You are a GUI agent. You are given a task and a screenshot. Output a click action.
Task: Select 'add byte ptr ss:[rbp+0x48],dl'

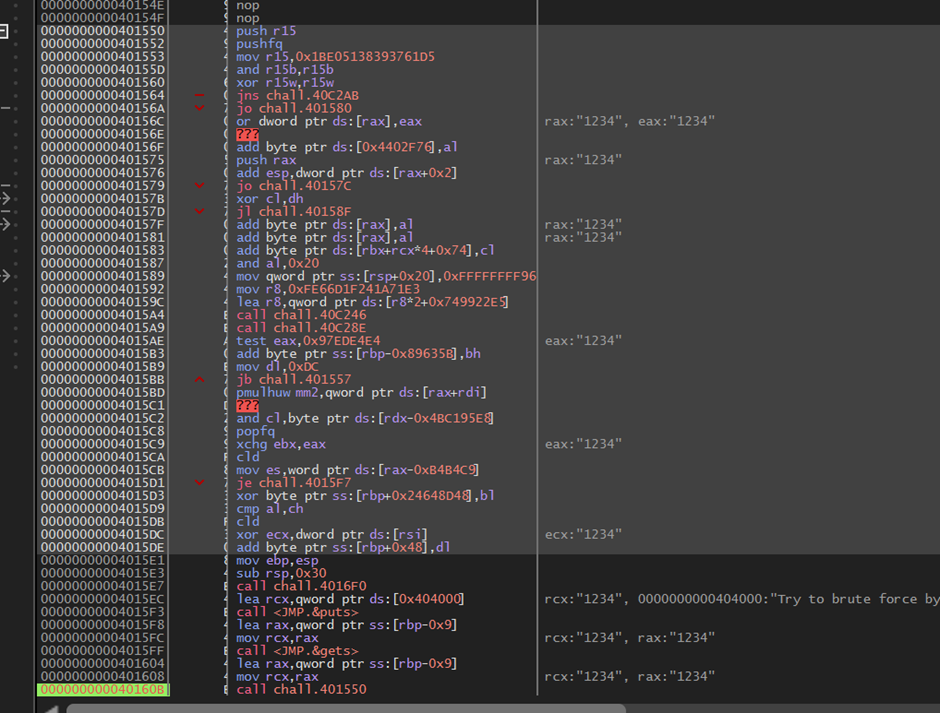click(x=343, y=547)
